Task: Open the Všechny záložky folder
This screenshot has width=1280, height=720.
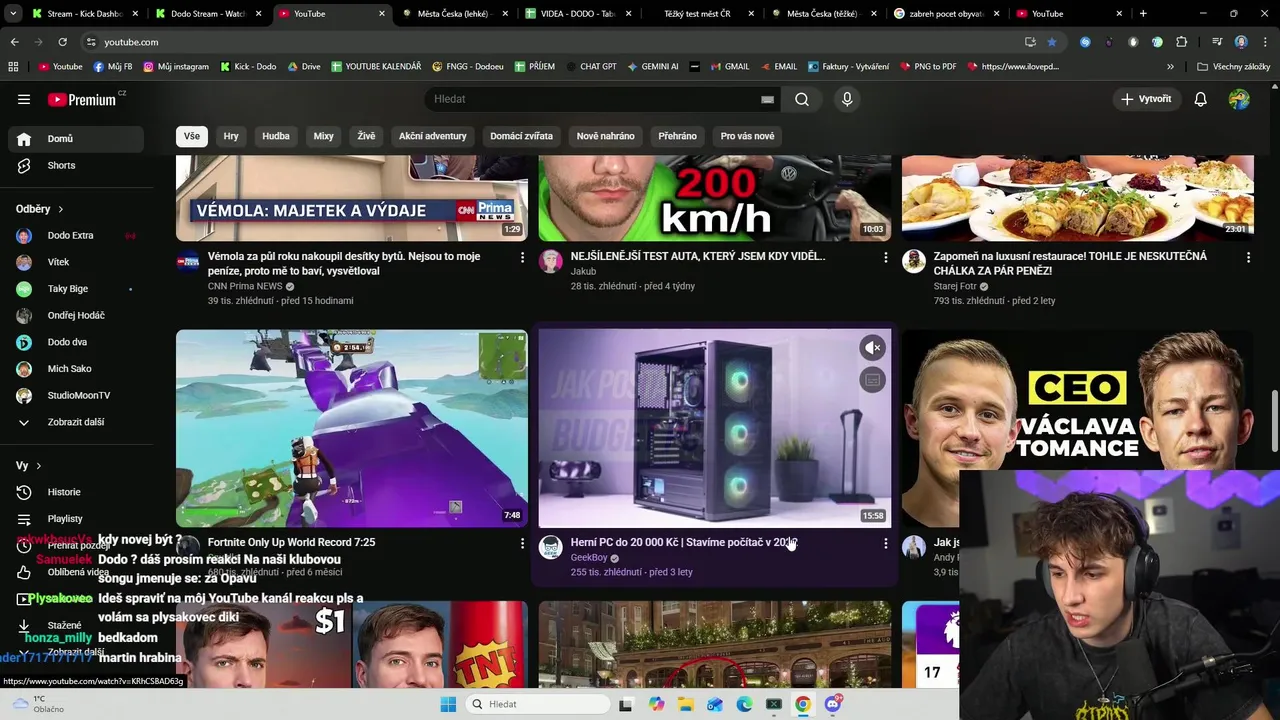Action: pos(1233,67)
